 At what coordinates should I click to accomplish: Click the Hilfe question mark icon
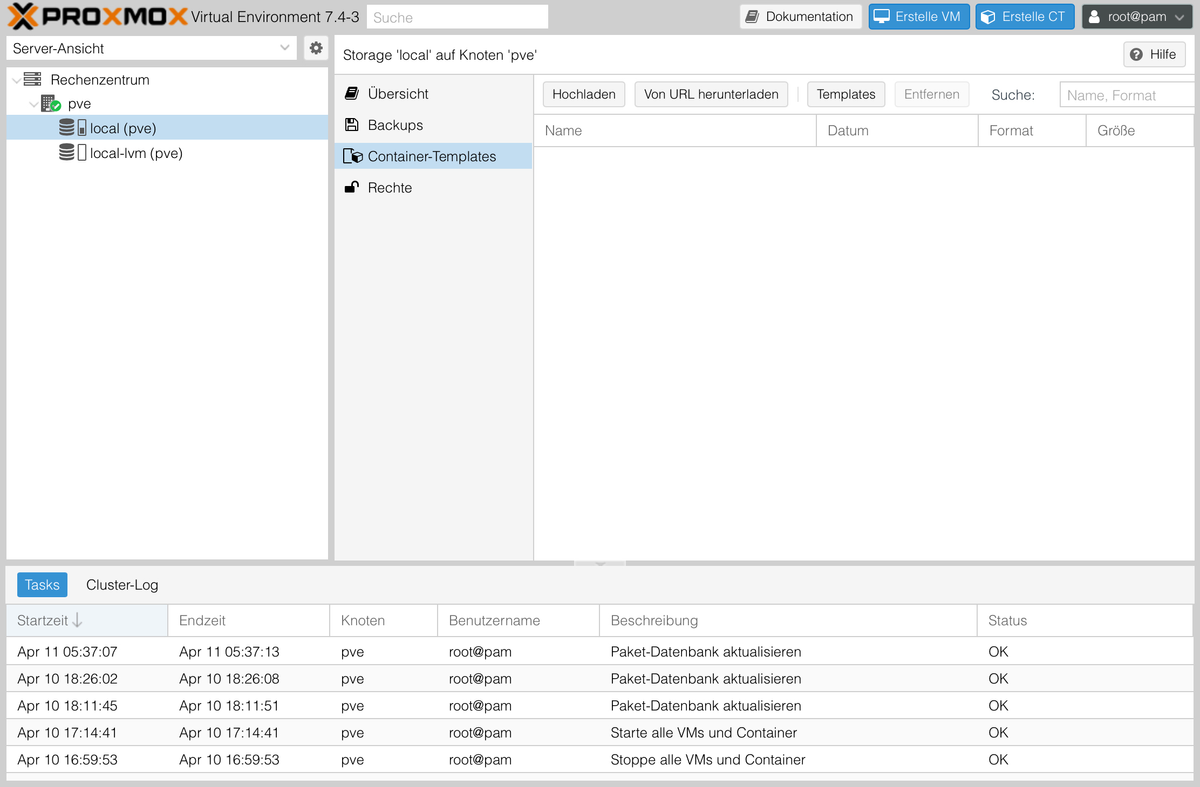[1136, 54]
